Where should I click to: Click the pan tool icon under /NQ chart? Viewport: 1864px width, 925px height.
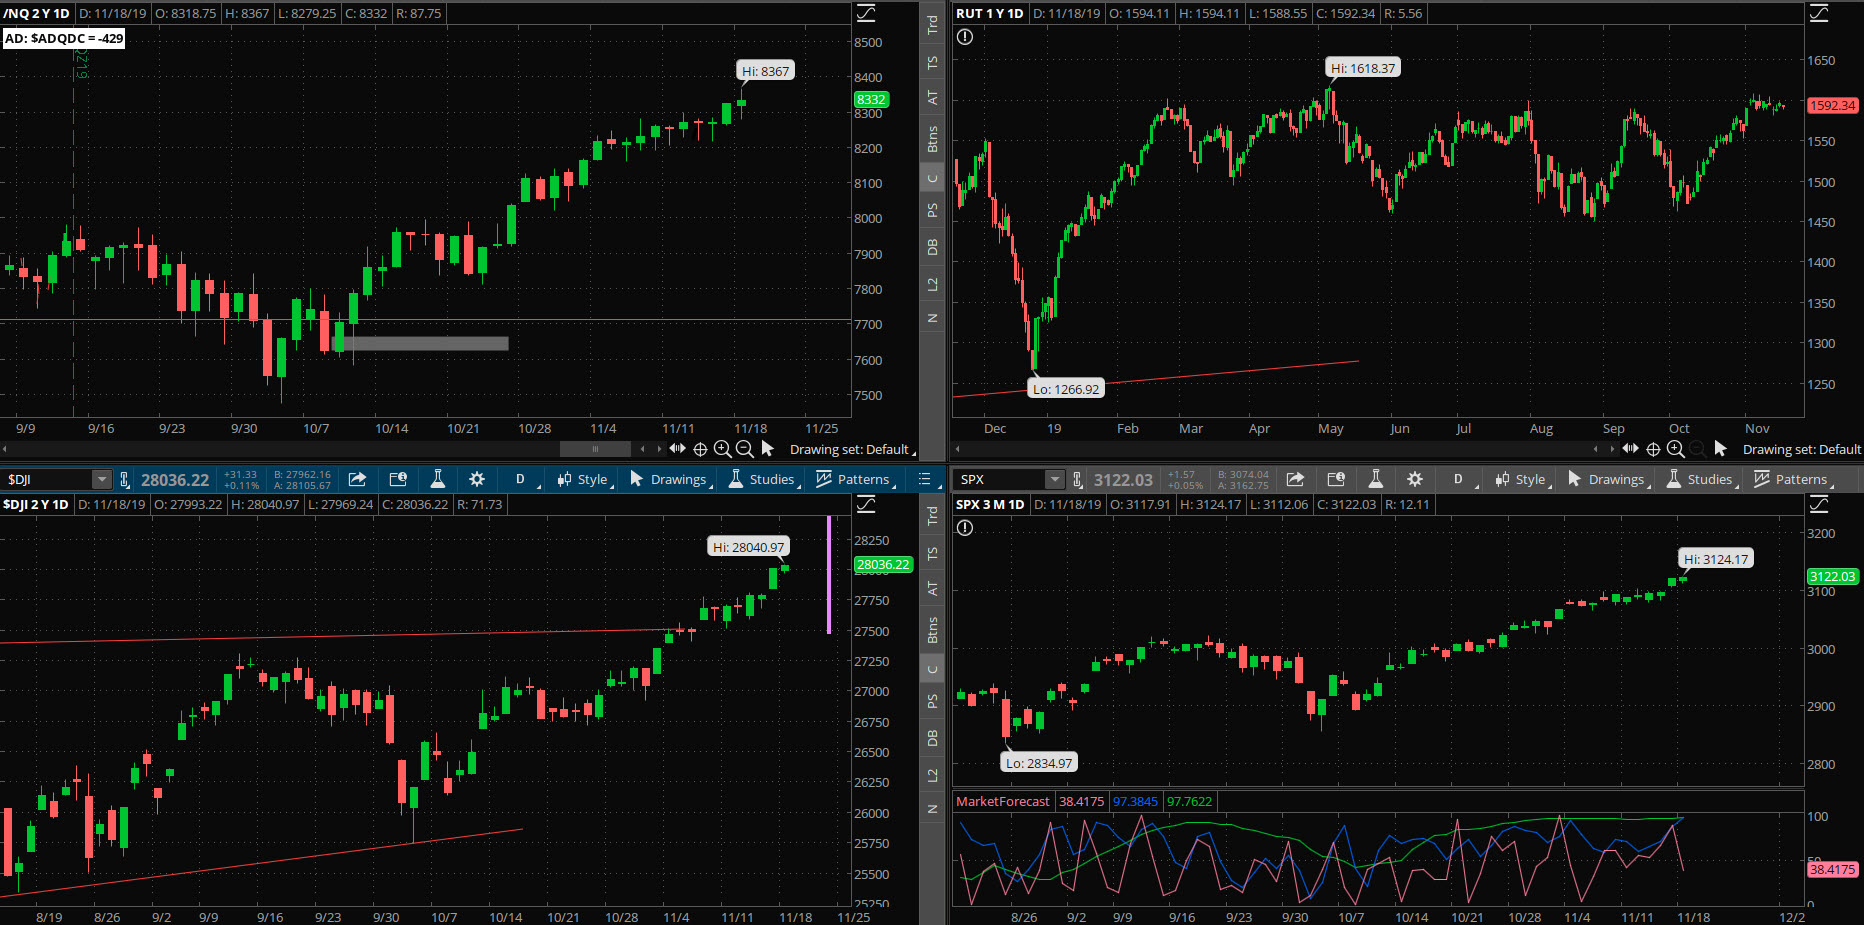pyautogui.click(x=678, y=449)
